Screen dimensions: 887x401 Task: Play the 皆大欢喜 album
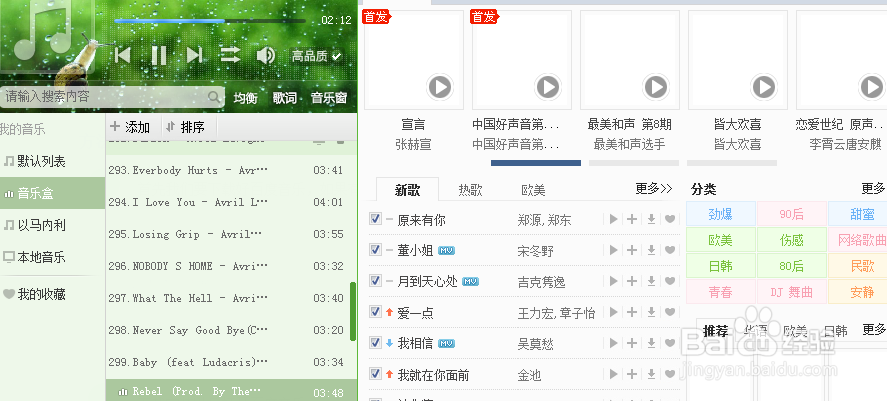point(764,87)
